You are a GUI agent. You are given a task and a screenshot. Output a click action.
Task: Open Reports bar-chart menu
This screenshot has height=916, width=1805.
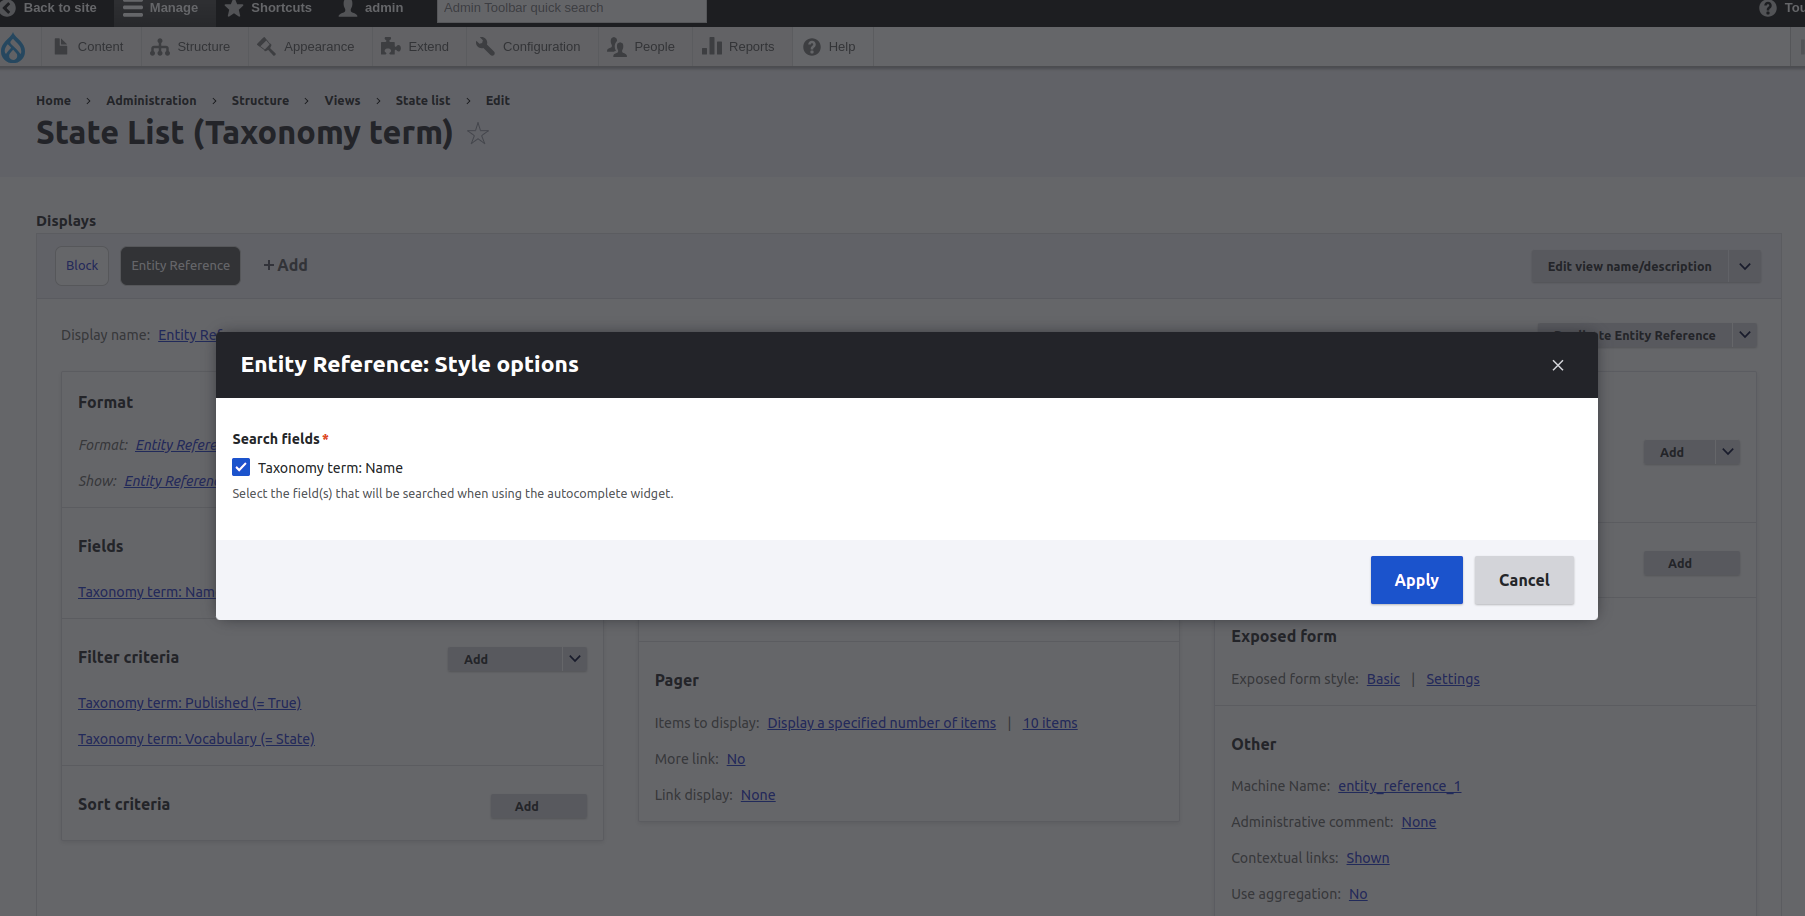(x=738, y=47)
